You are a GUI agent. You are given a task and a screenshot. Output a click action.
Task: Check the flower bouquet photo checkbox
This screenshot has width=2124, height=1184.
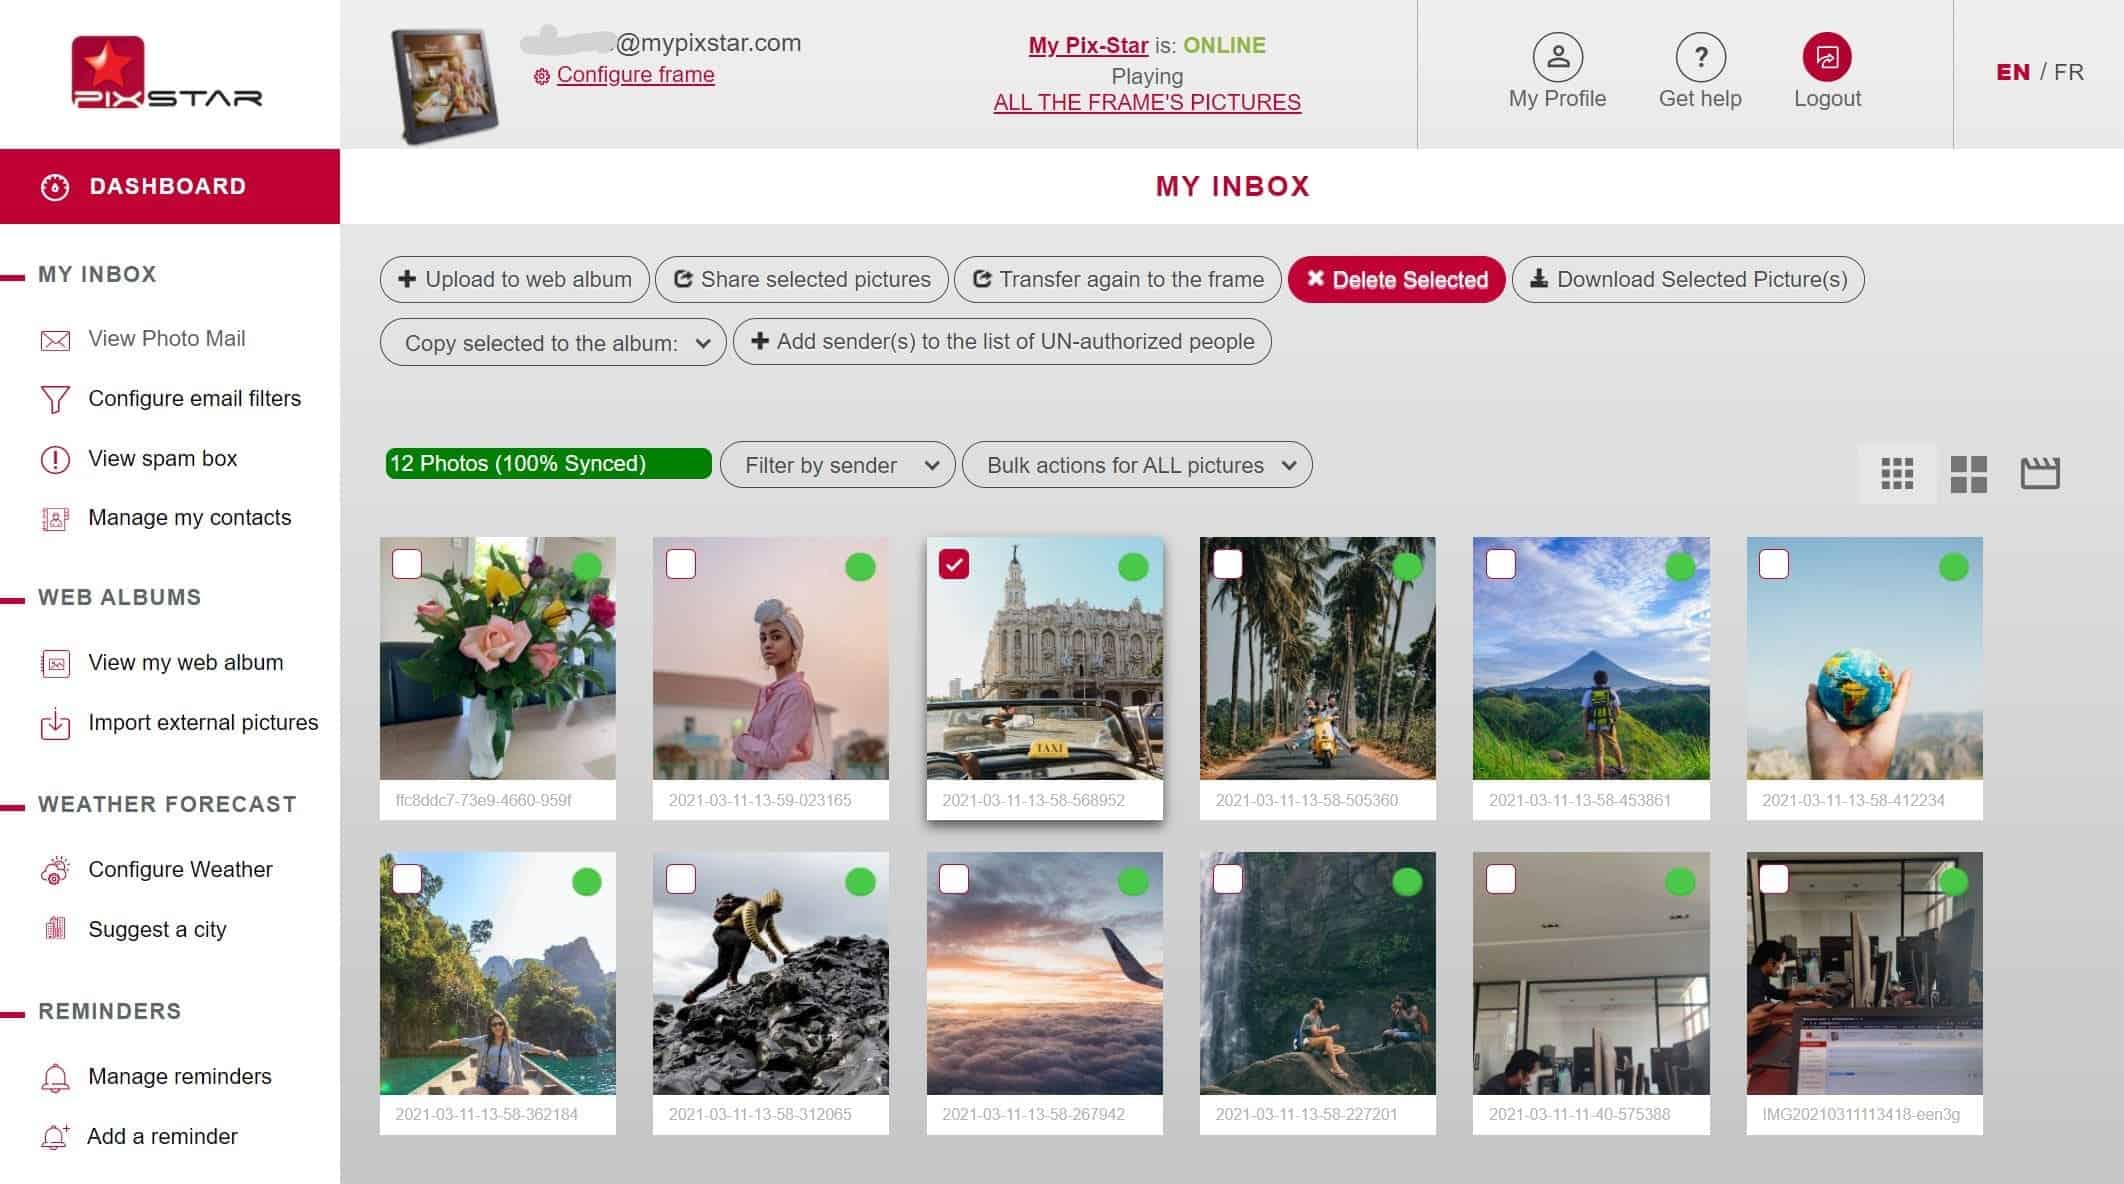click(408, 564)
